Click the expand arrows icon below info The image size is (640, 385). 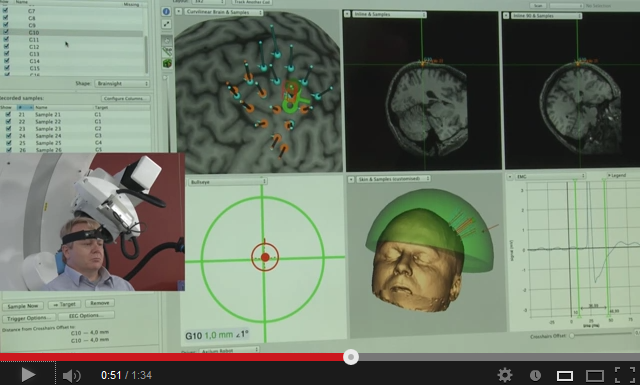(x=167, y=24)
